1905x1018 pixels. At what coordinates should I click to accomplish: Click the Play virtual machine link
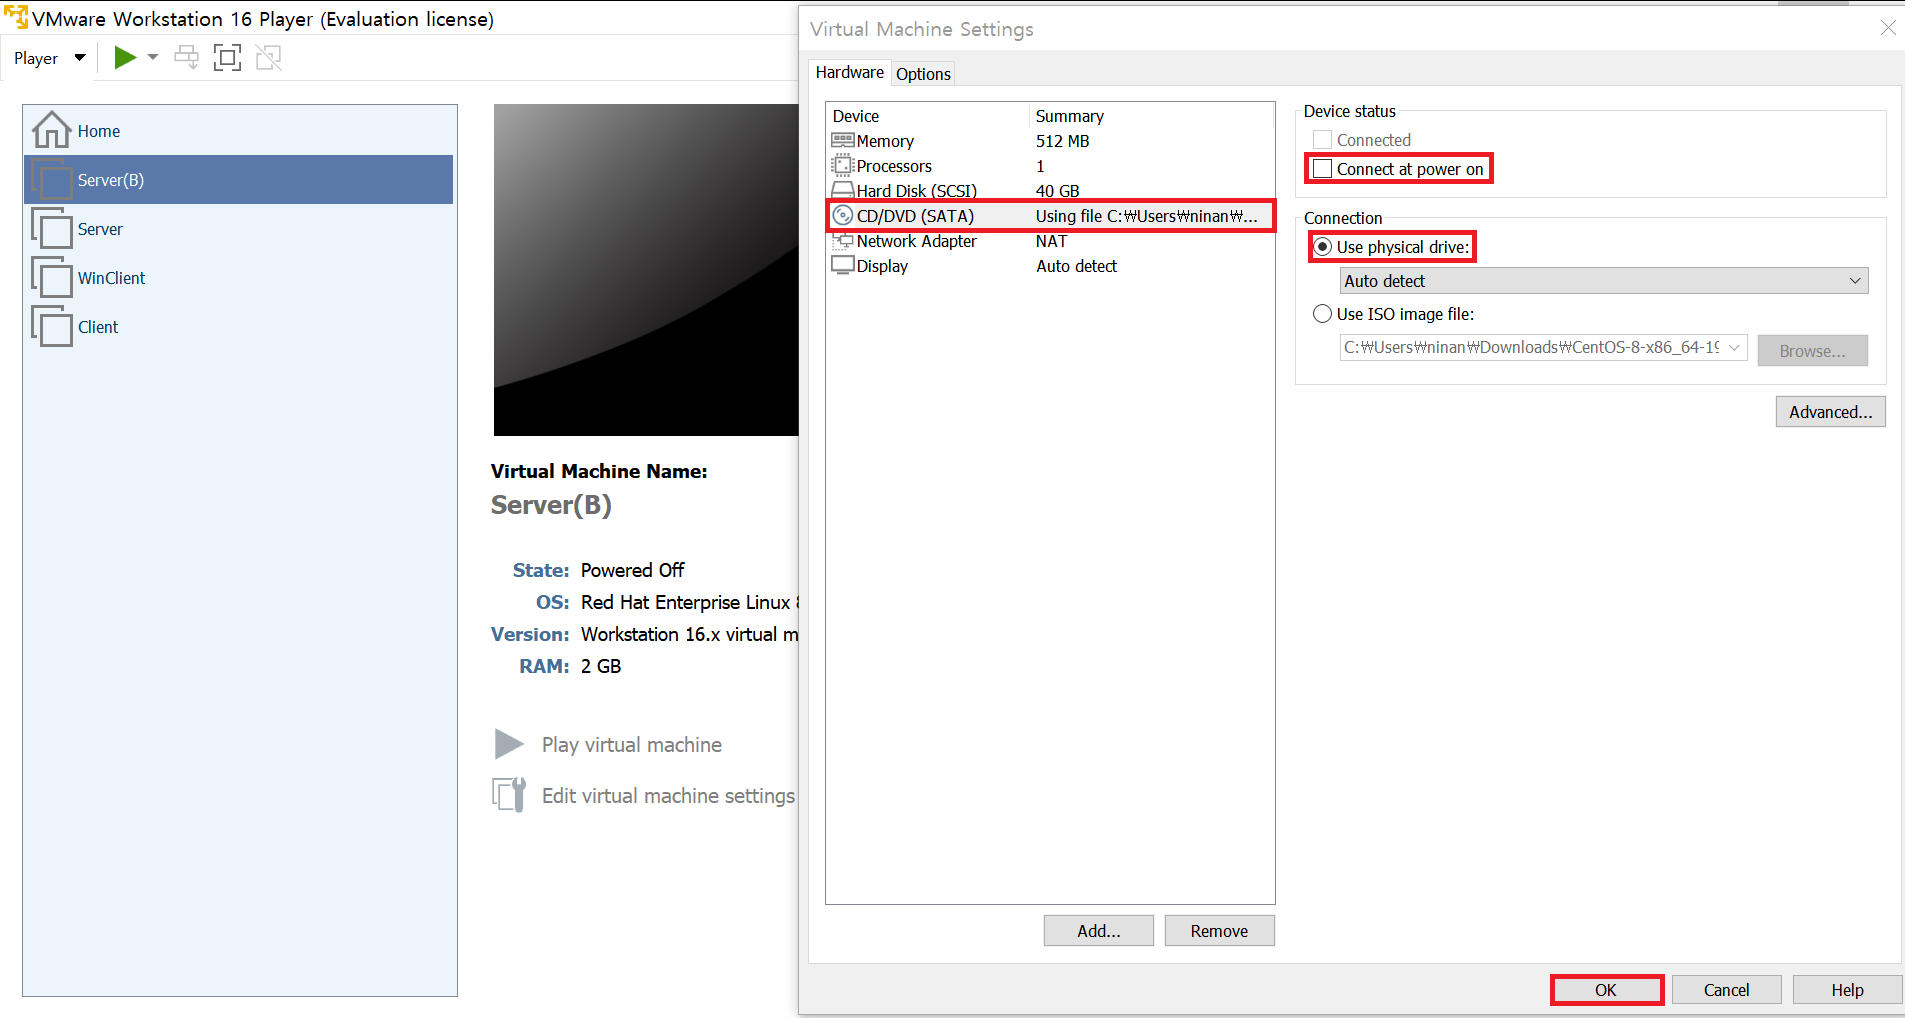click(632, 745)
